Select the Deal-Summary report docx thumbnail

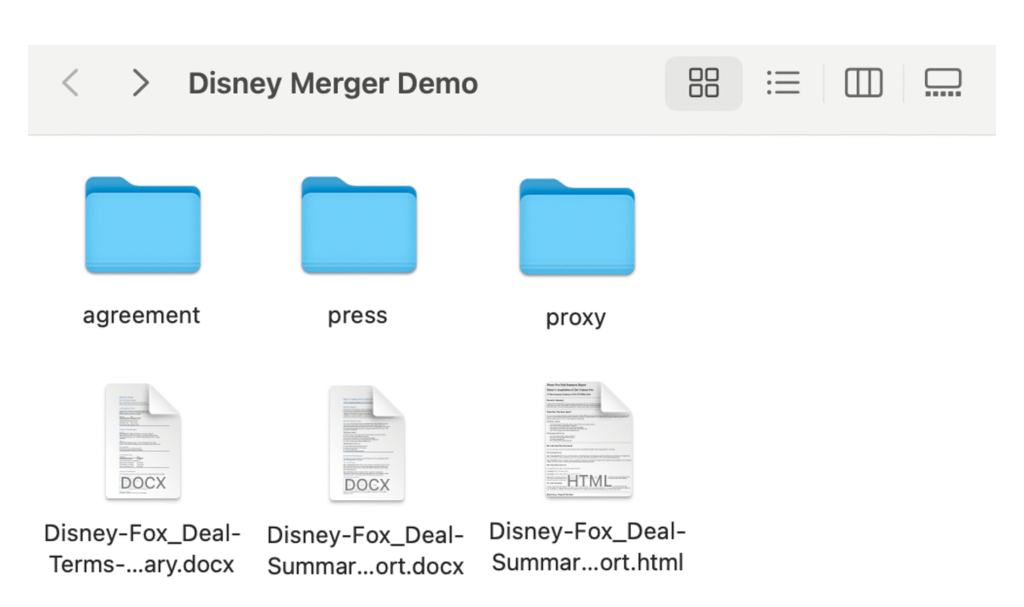pos(366,443)
